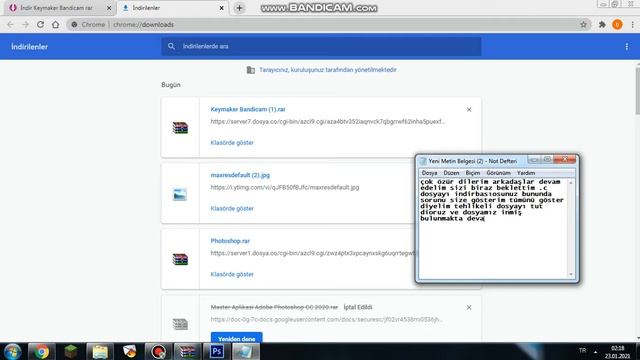
Task: Show hidden tray icons arrow
Action: tap(596, 351)
